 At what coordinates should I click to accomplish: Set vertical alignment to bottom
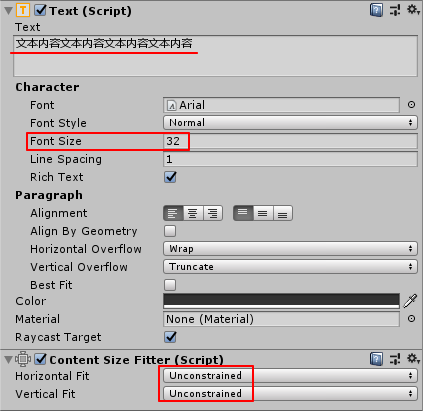point(283,213)
